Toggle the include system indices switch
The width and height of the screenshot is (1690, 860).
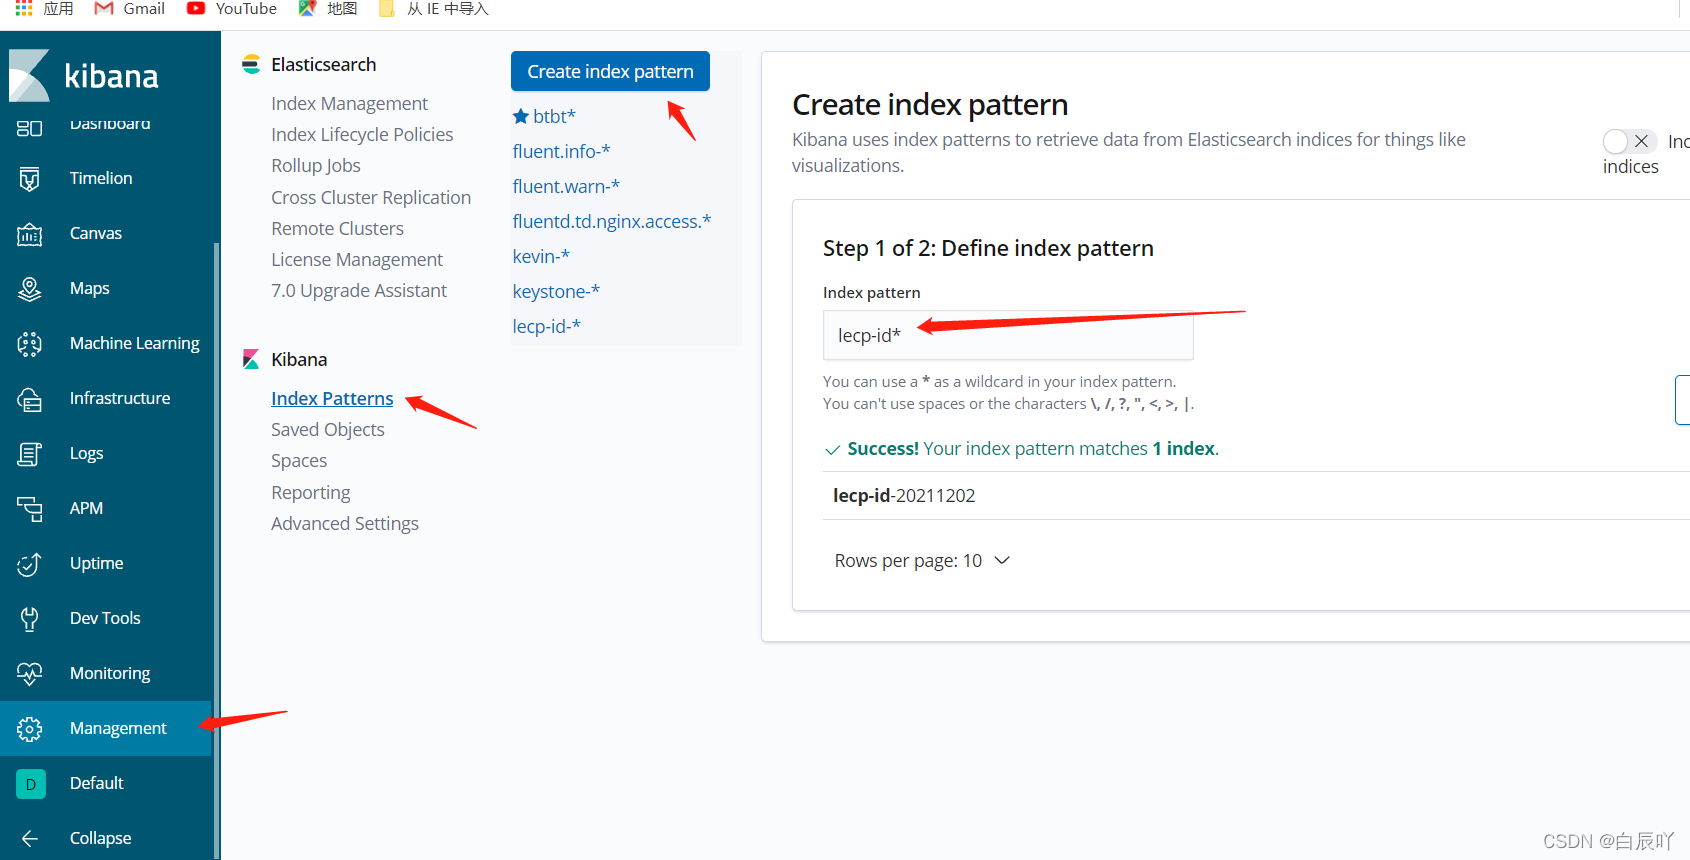click(x=1629, y=142)
